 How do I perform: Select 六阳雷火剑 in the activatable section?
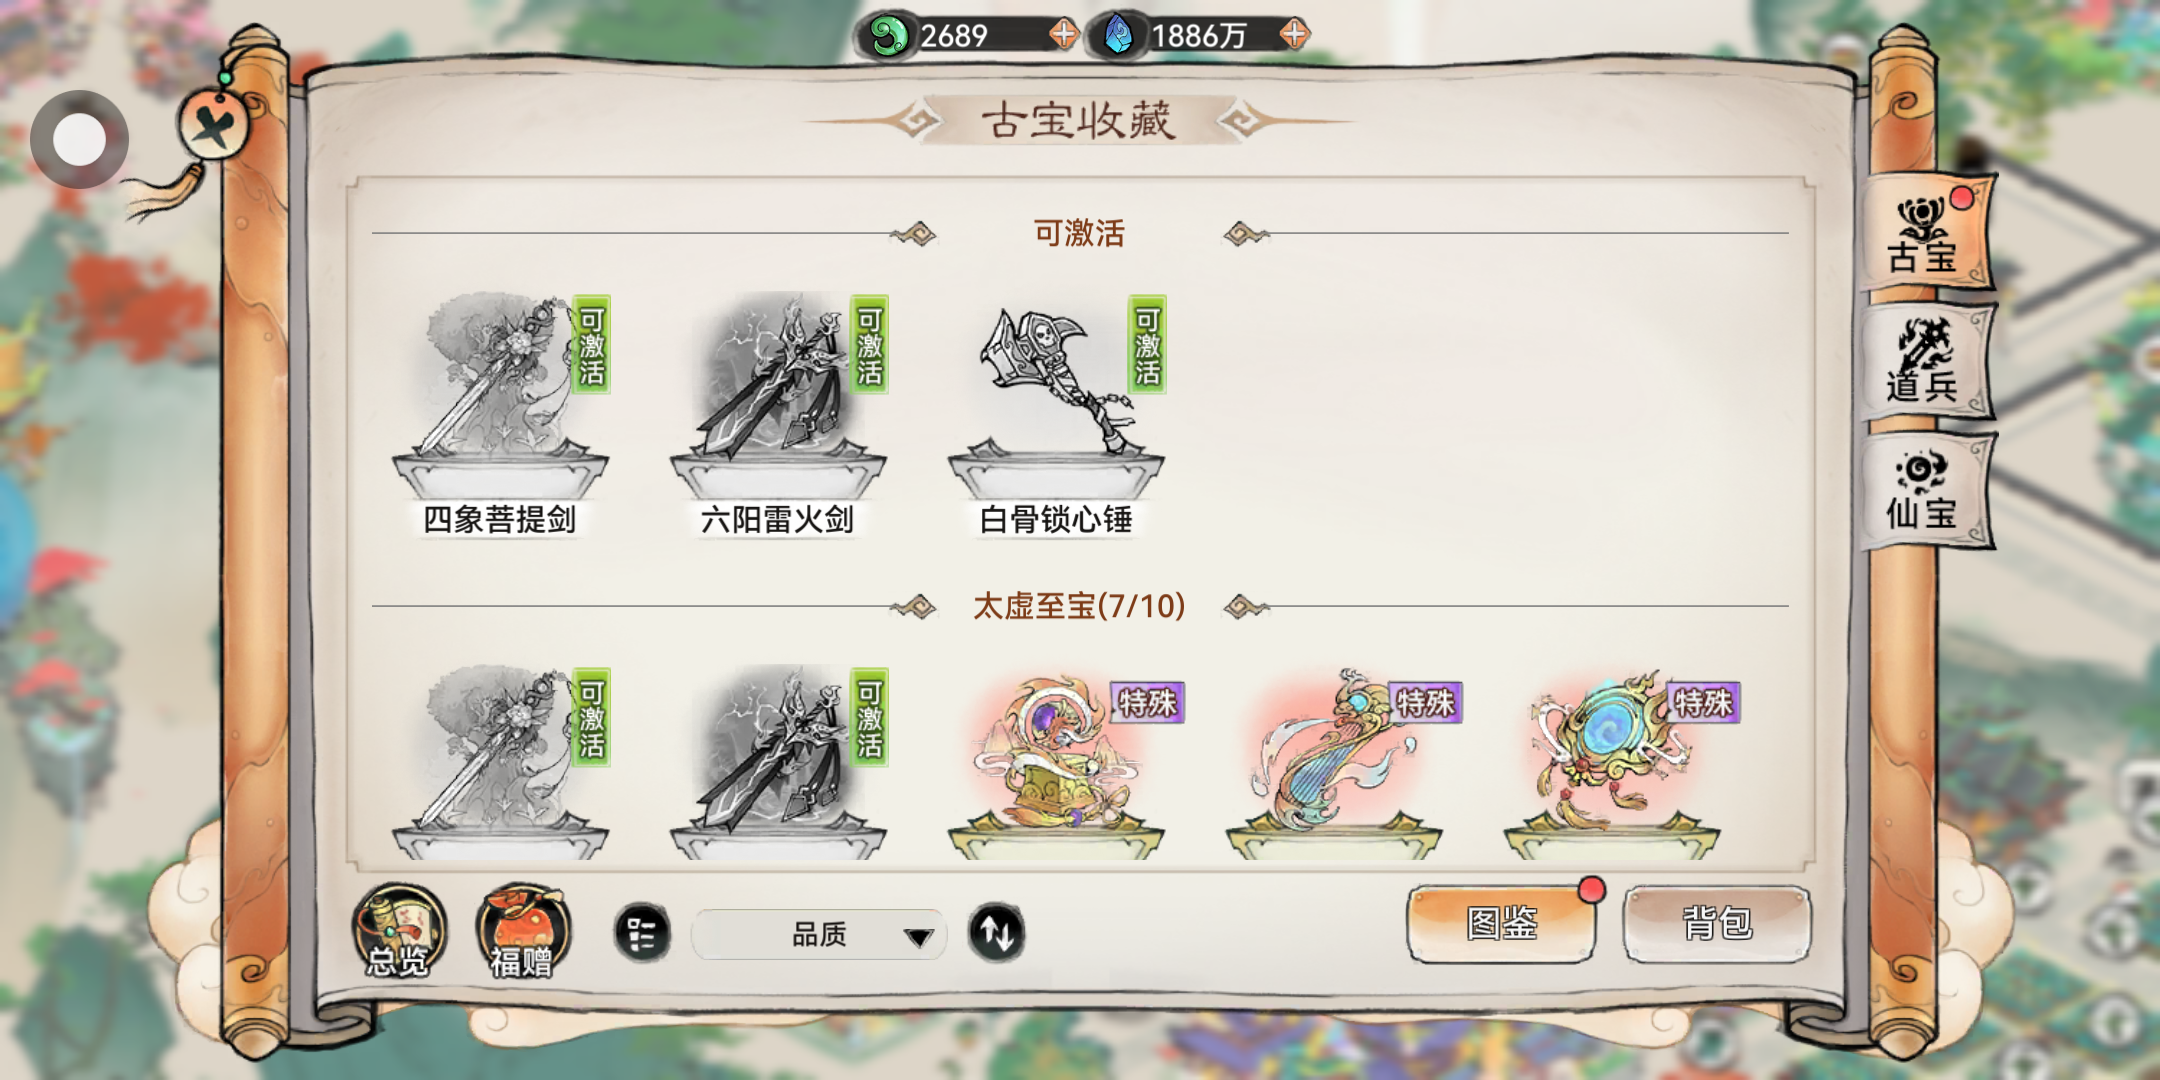(778, 412)
